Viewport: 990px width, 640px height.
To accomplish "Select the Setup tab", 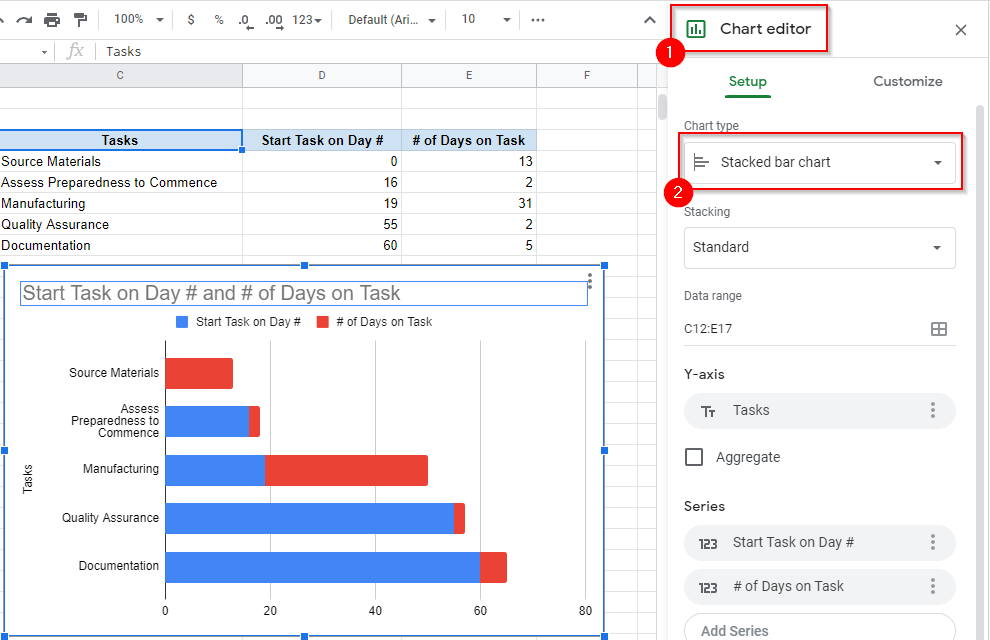I will pyautogui.click(x=747, y=82).
